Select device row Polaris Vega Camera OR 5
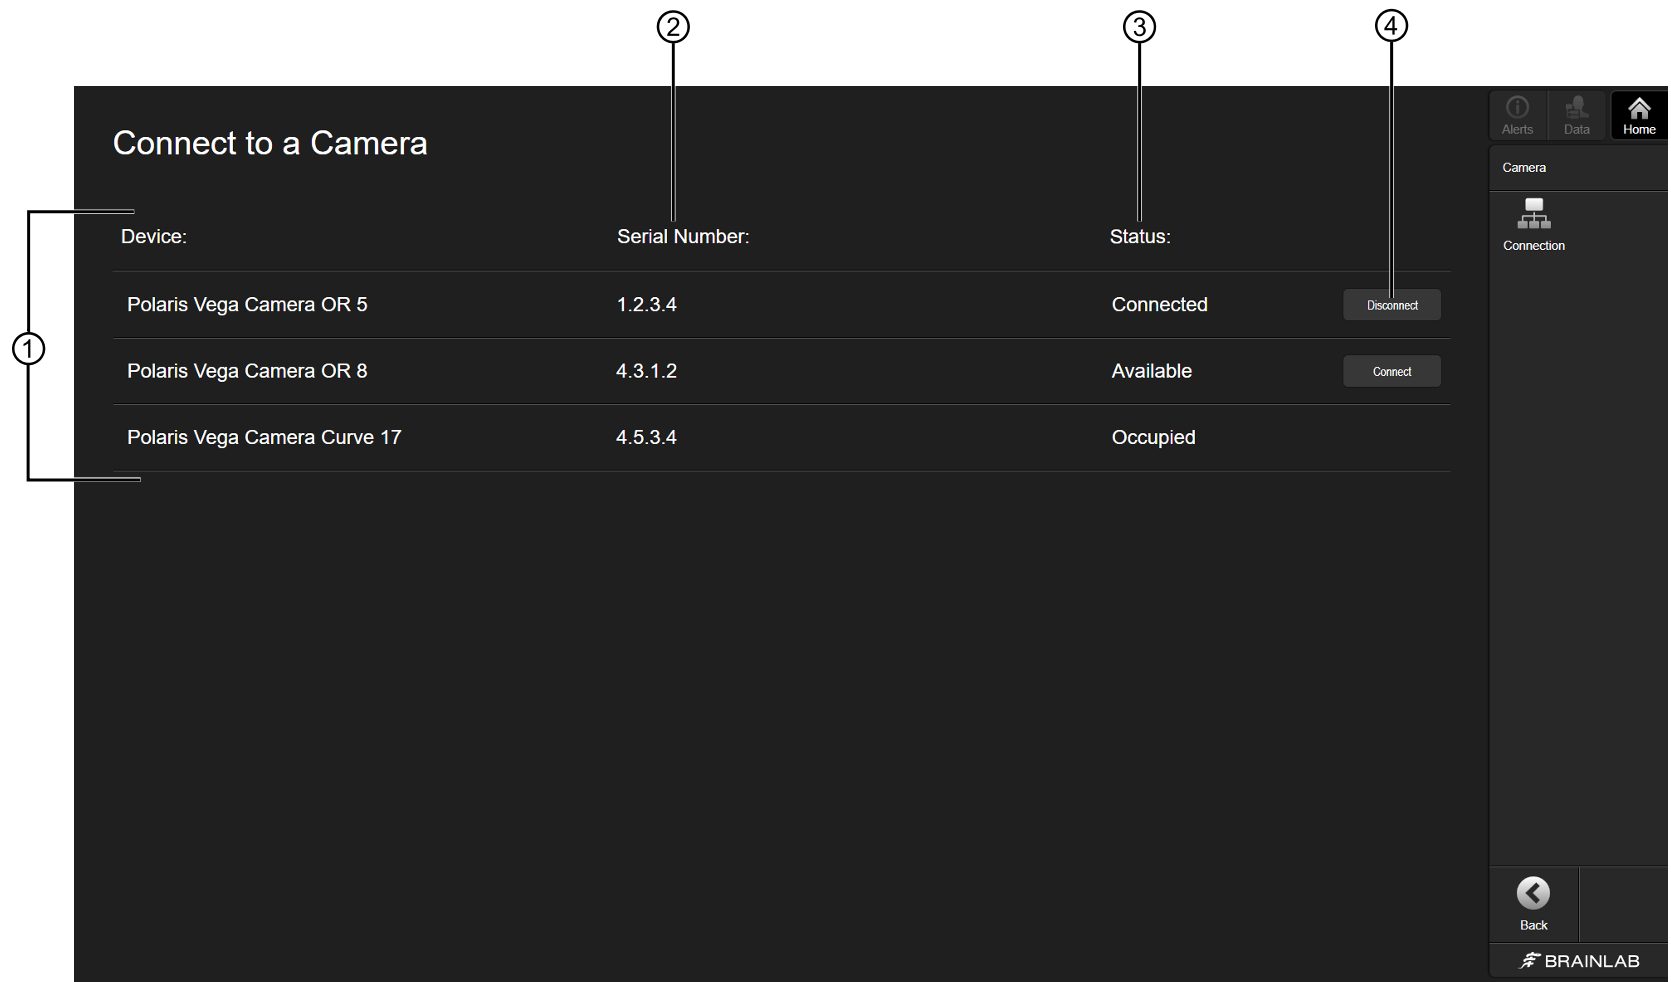This screenshot has height=982, width=1671. point(782,305)
